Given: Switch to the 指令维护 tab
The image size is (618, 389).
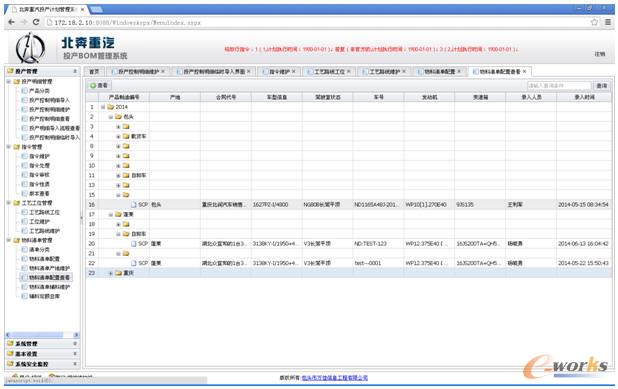Looking at the screenshot, I should [279, 71].
